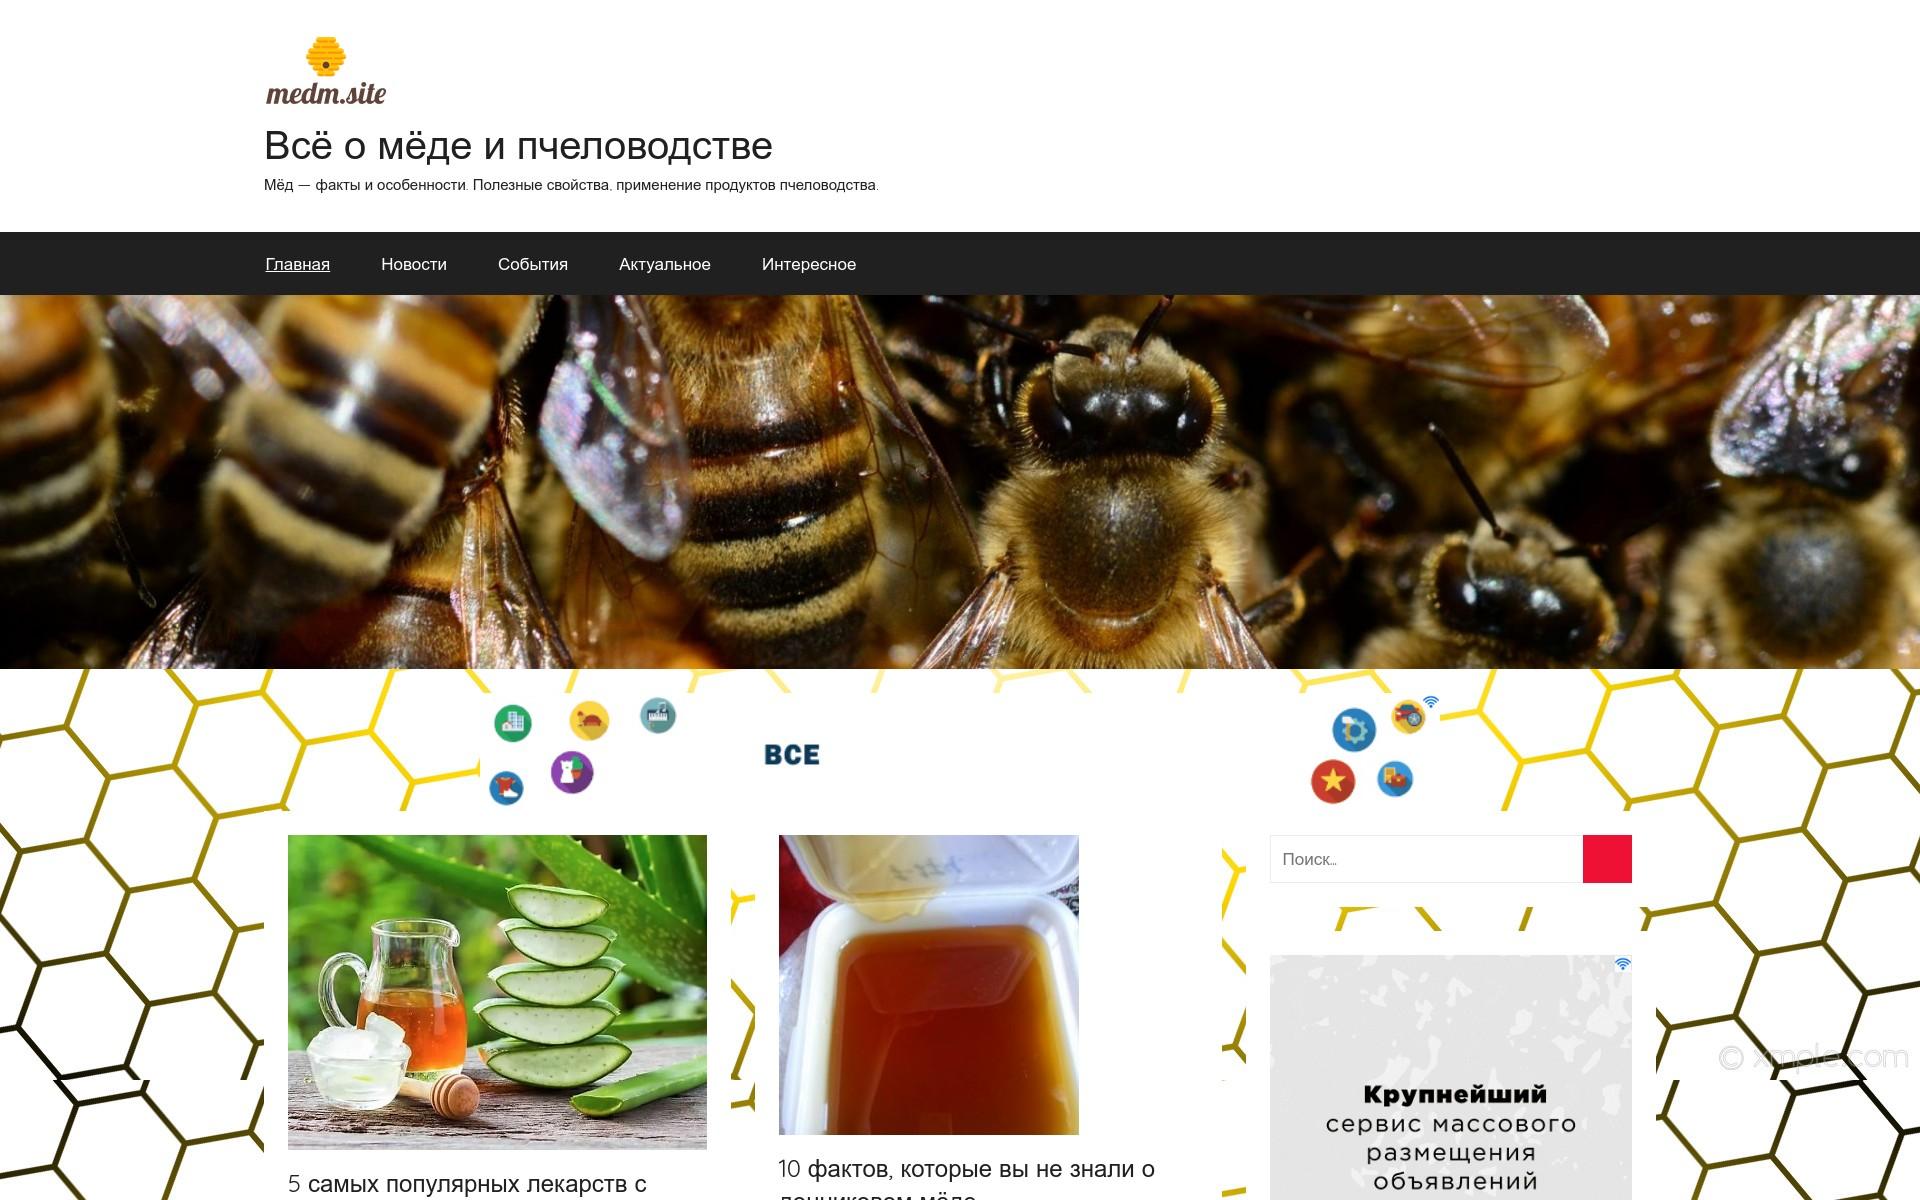Image resolution: width=1920 pixels, height=1200 pixels.
Task: Click the red star icon
Action: click(1333, 781)
